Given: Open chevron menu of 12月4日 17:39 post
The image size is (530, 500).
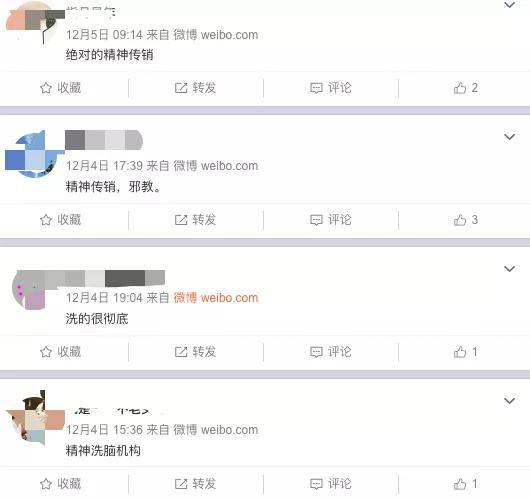Looking at the screenshot, I should [509, 137].
